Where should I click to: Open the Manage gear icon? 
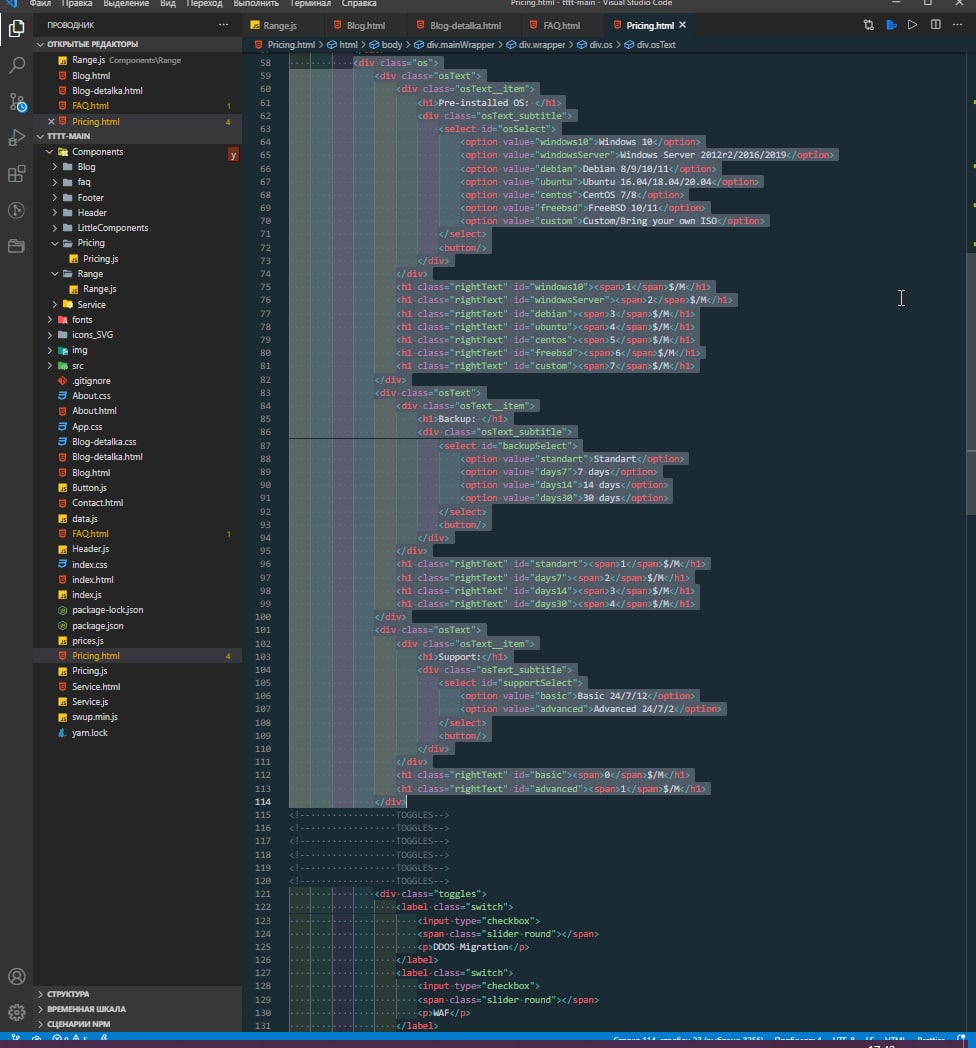click(17, 1013)
